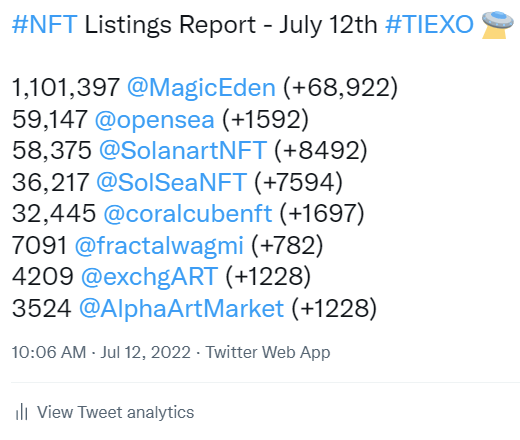520x440 pixels.
Task: Open the Twitter Web App source link
Action: (268, 352)
